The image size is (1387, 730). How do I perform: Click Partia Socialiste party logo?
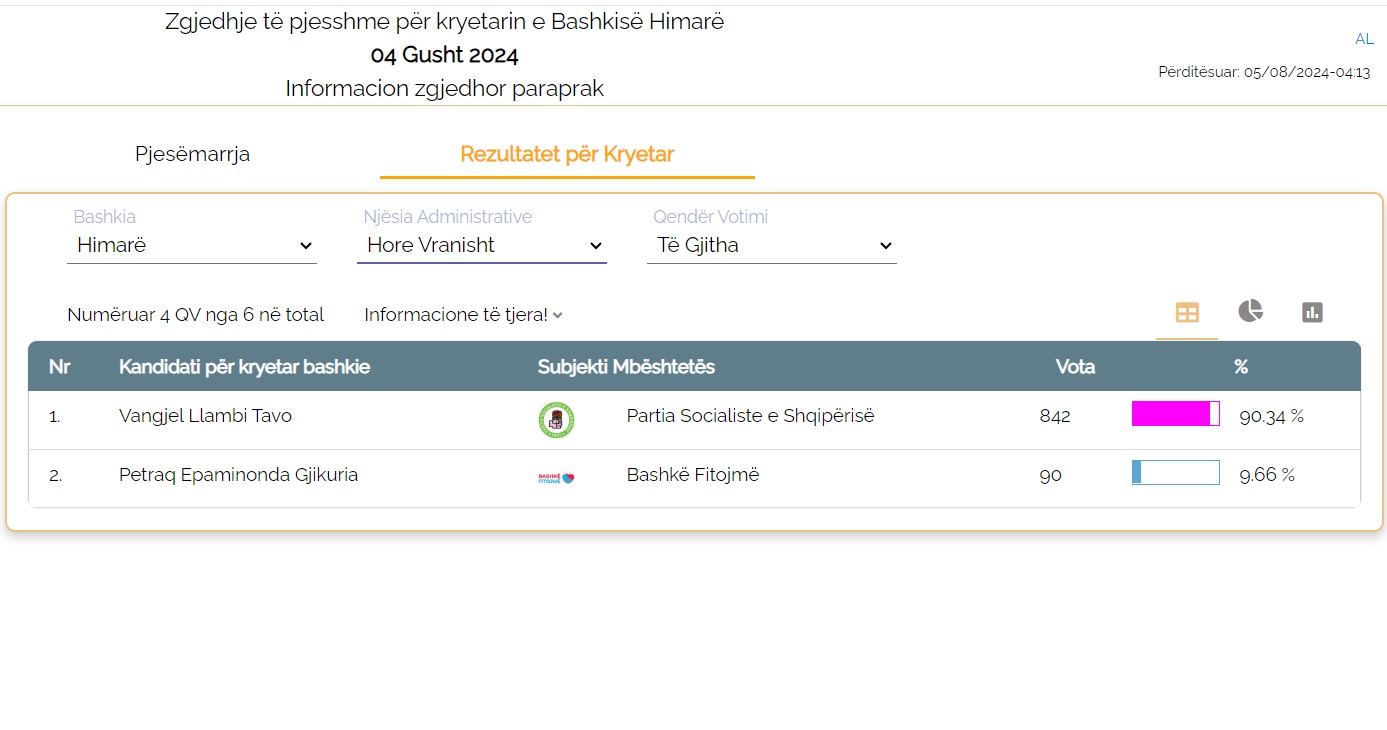(556, 419)
